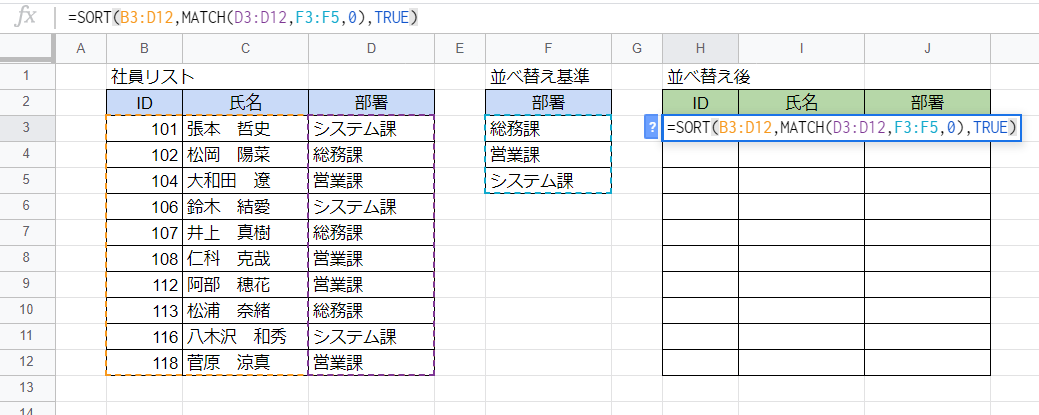Viewport: 1039px width, 415px height.
Task: Click the cell containing ID 104
Action: 144,180
